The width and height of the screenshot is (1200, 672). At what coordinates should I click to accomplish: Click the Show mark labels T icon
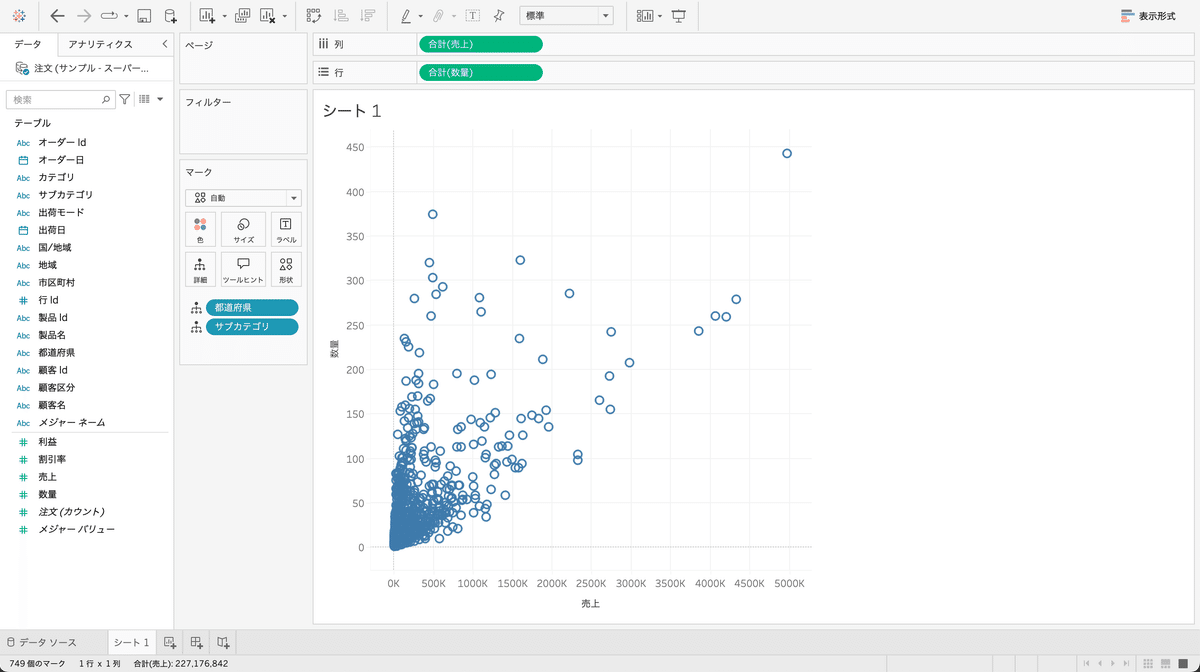pyautogui.click(x=472, y=16)
